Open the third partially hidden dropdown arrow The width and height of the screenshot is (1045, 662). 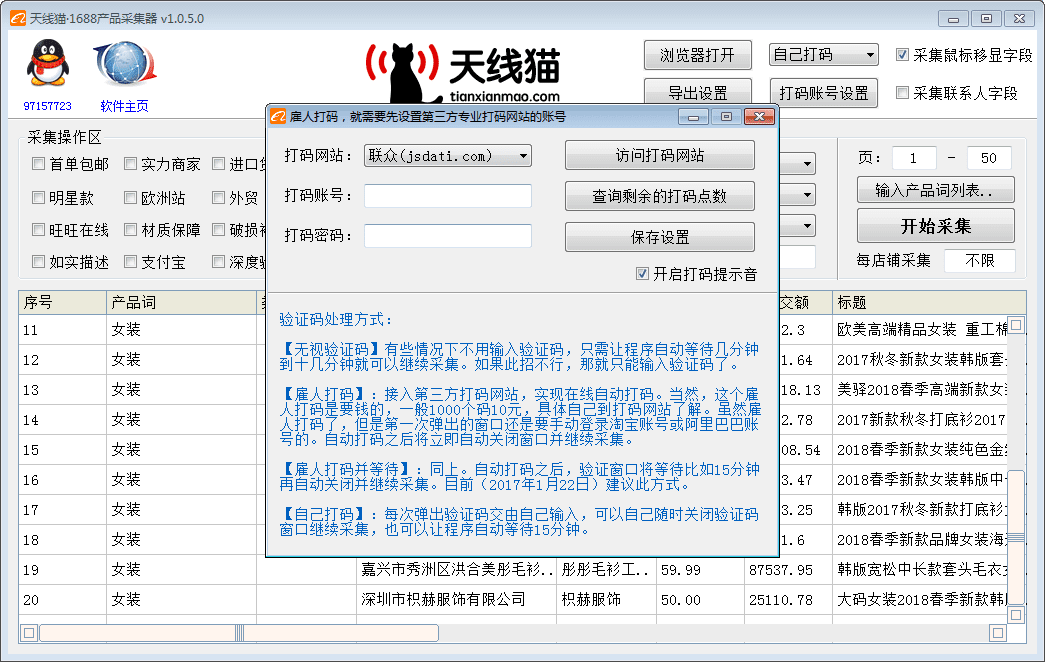(806, 225)
